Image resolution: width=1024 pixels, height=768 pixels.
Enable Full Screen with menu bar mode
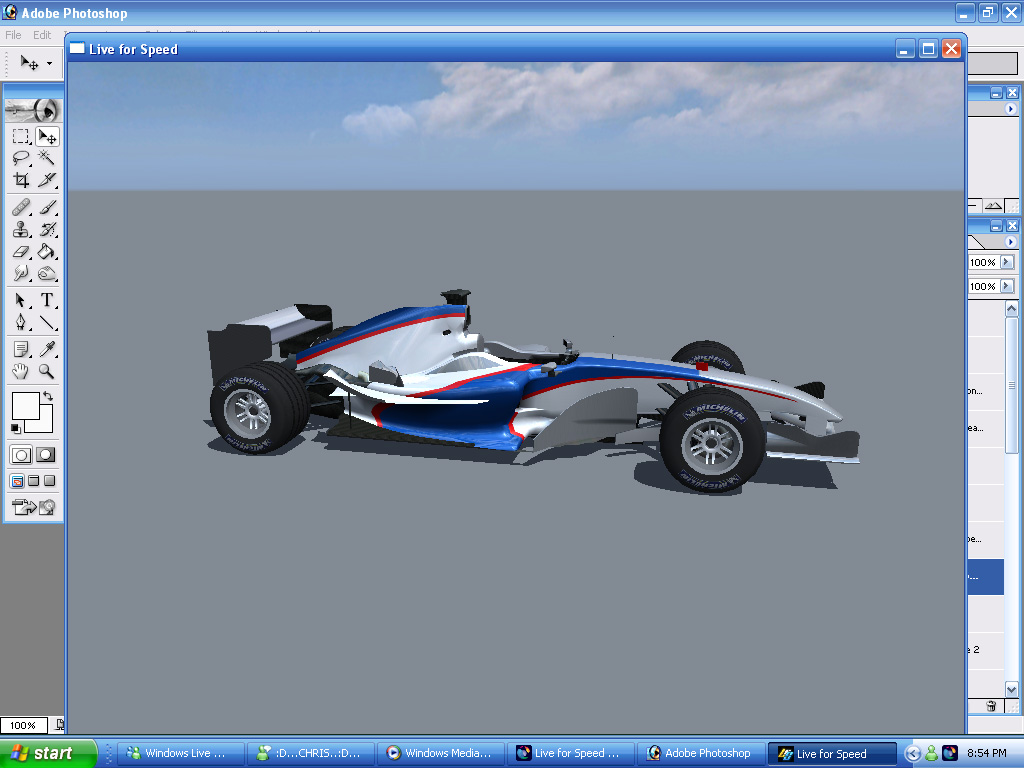click(33, 481)
